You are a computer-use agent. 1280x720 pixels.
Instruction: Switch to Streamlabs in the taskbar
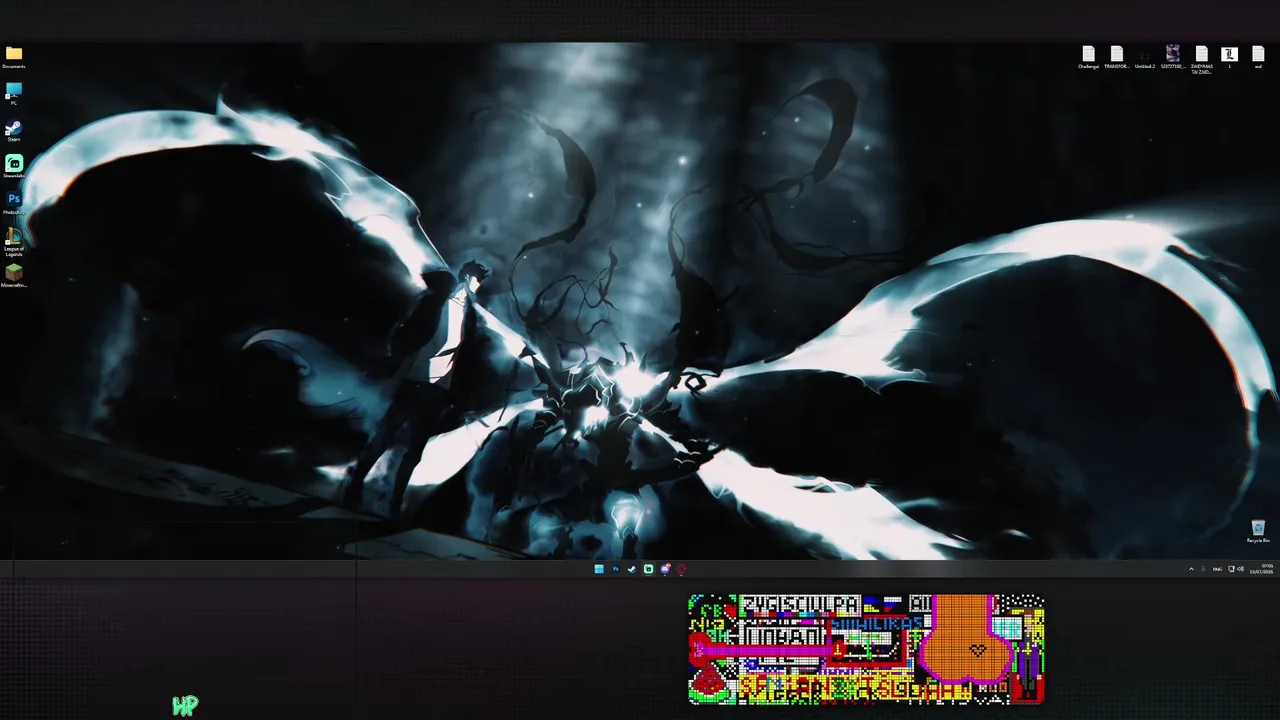tap(648, 569)
